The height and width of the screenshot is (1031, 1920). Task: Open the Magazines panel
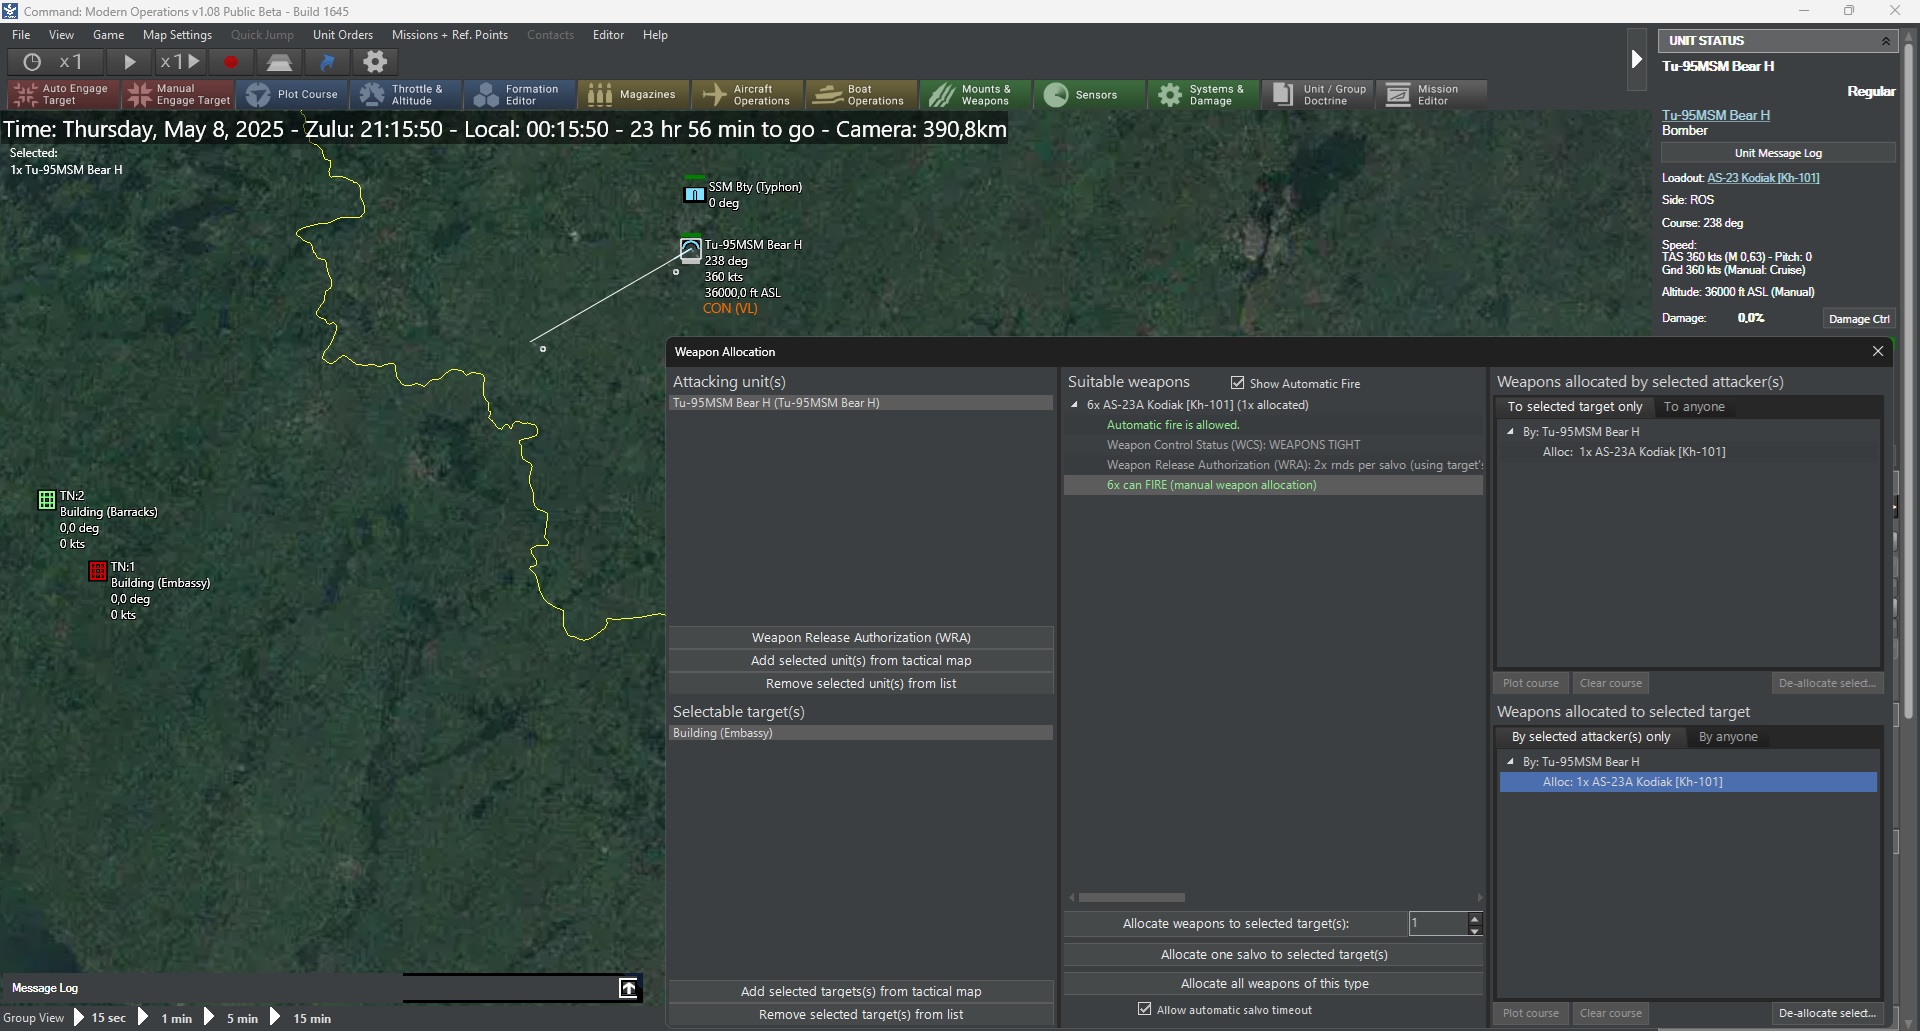tap(632, 95)
